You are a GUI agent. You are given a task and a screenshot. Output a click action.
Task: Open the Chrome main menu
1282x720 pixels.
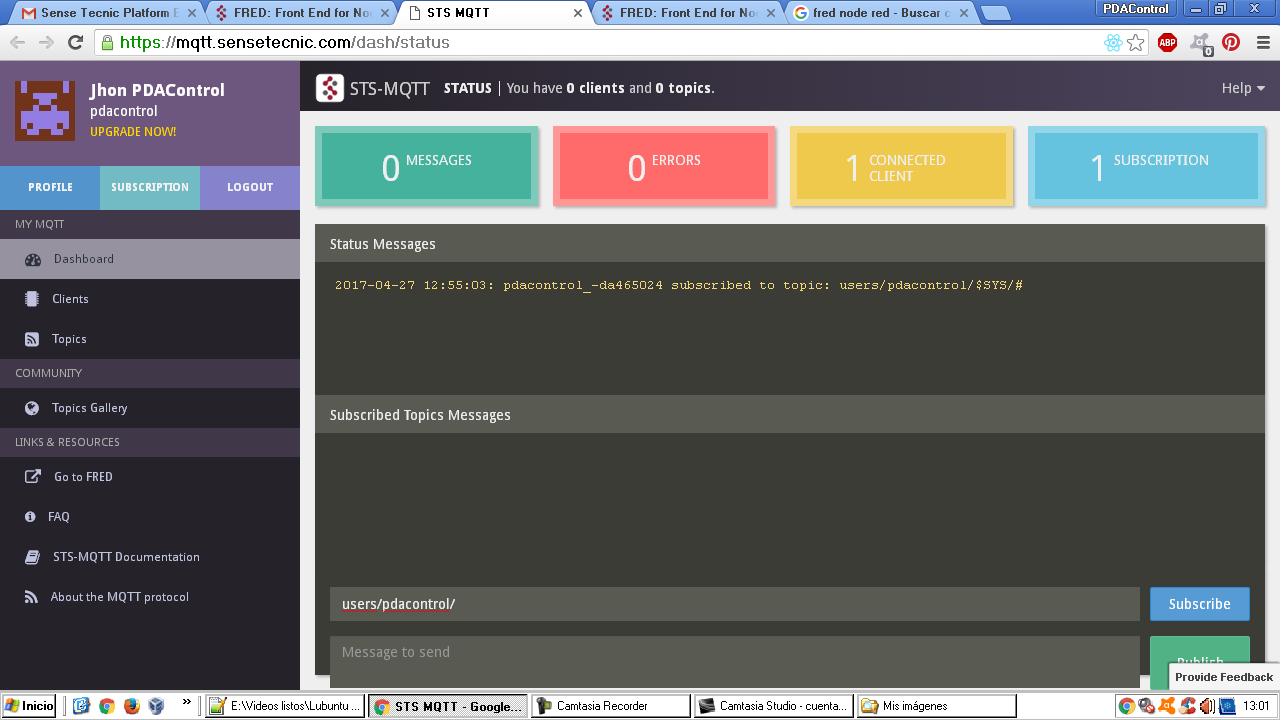(x=1263, y=42)
